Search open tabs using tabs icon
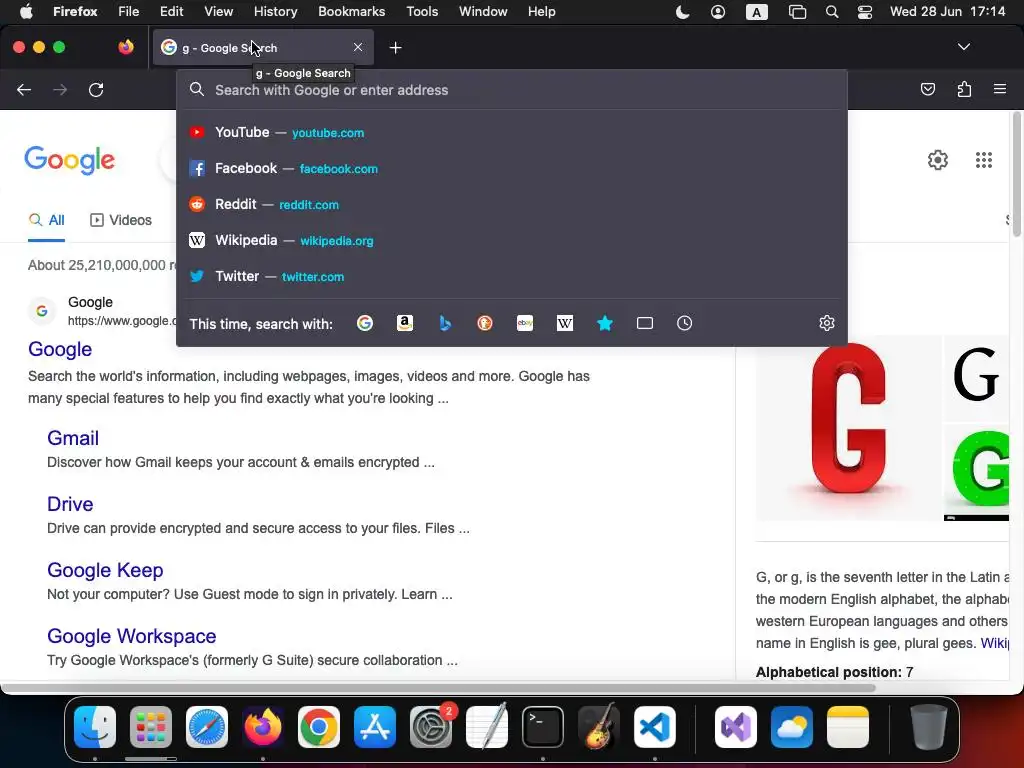Screen dimensions: 1024x768 [645, 323]
